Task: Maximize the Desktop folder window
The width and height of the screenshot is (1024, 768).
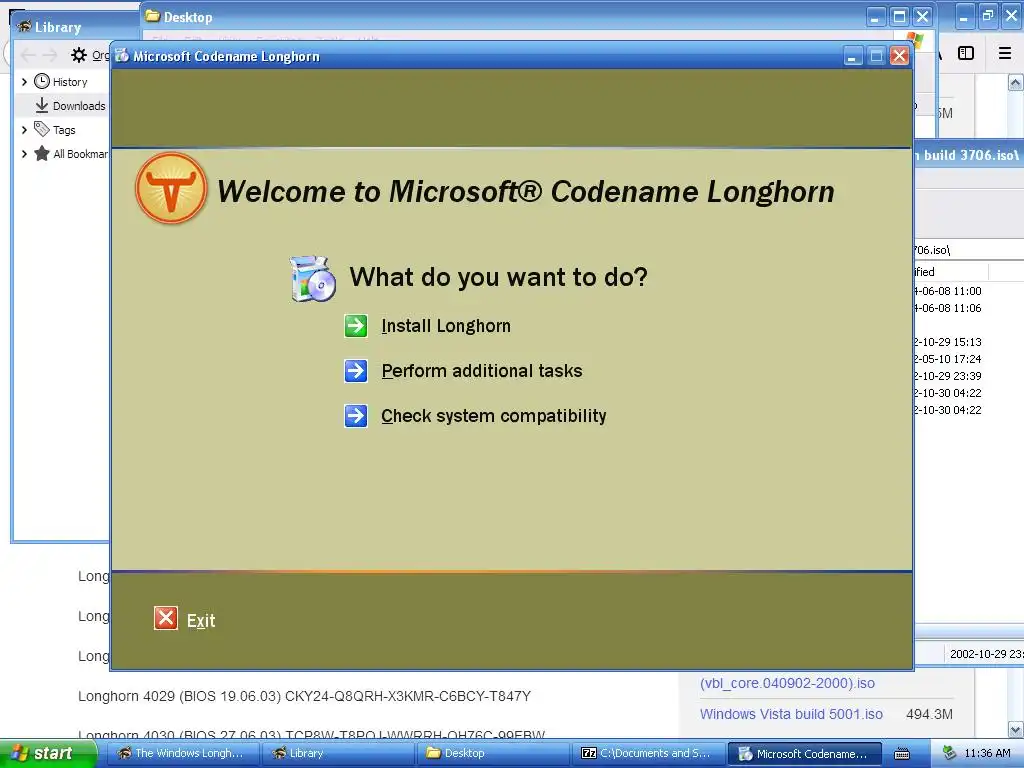Action: click(x=899, y=16)
